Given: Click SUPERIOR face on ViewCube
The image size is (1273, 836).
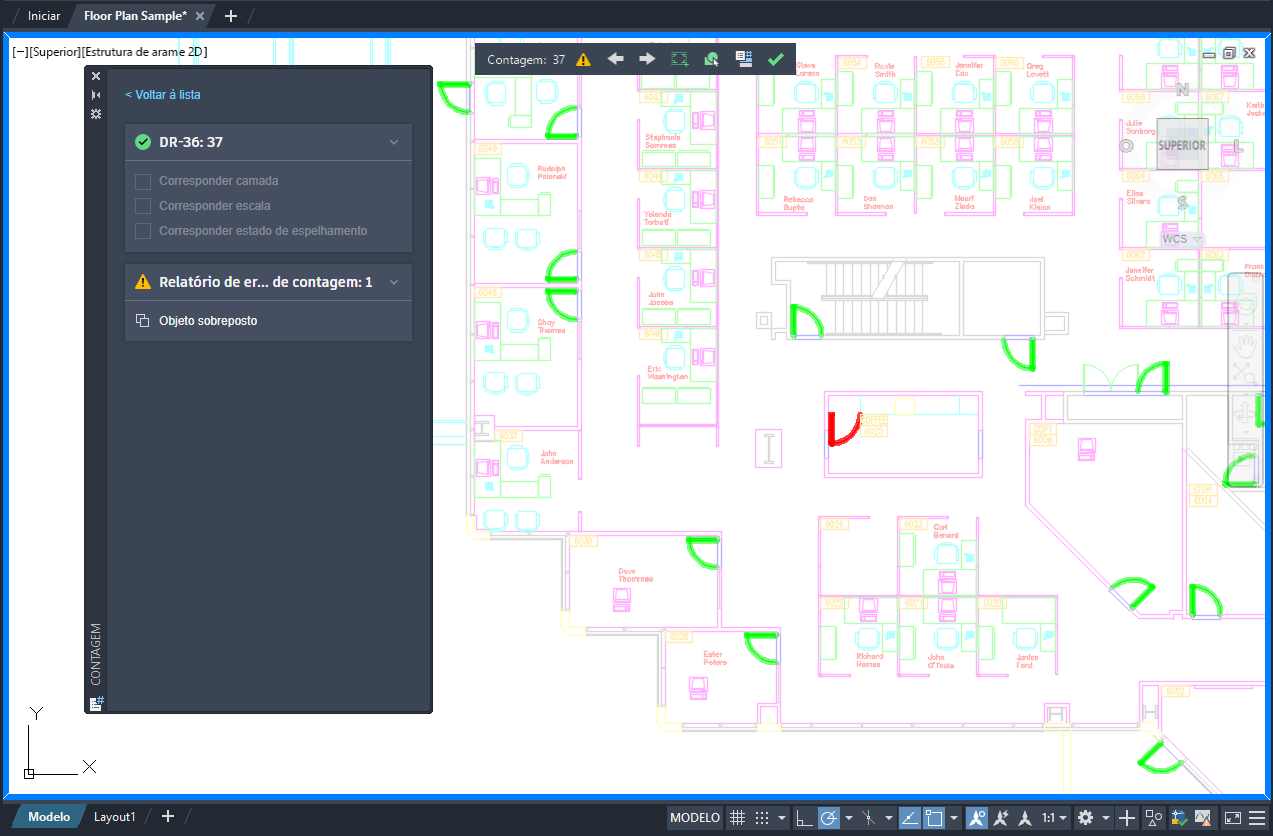Looking at the screenshot, I should (1182, 145).
